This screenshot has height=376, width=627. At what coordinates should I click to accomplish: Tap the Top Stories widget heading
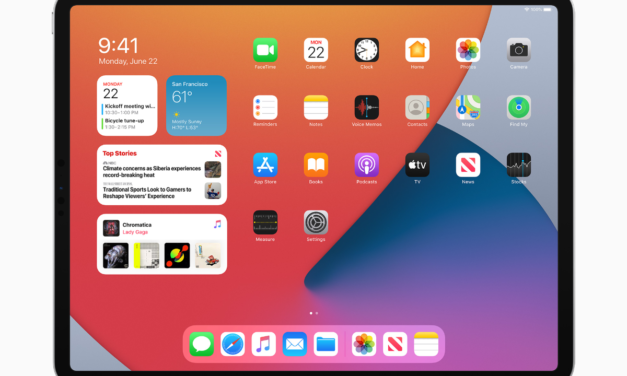click(120, 153)
